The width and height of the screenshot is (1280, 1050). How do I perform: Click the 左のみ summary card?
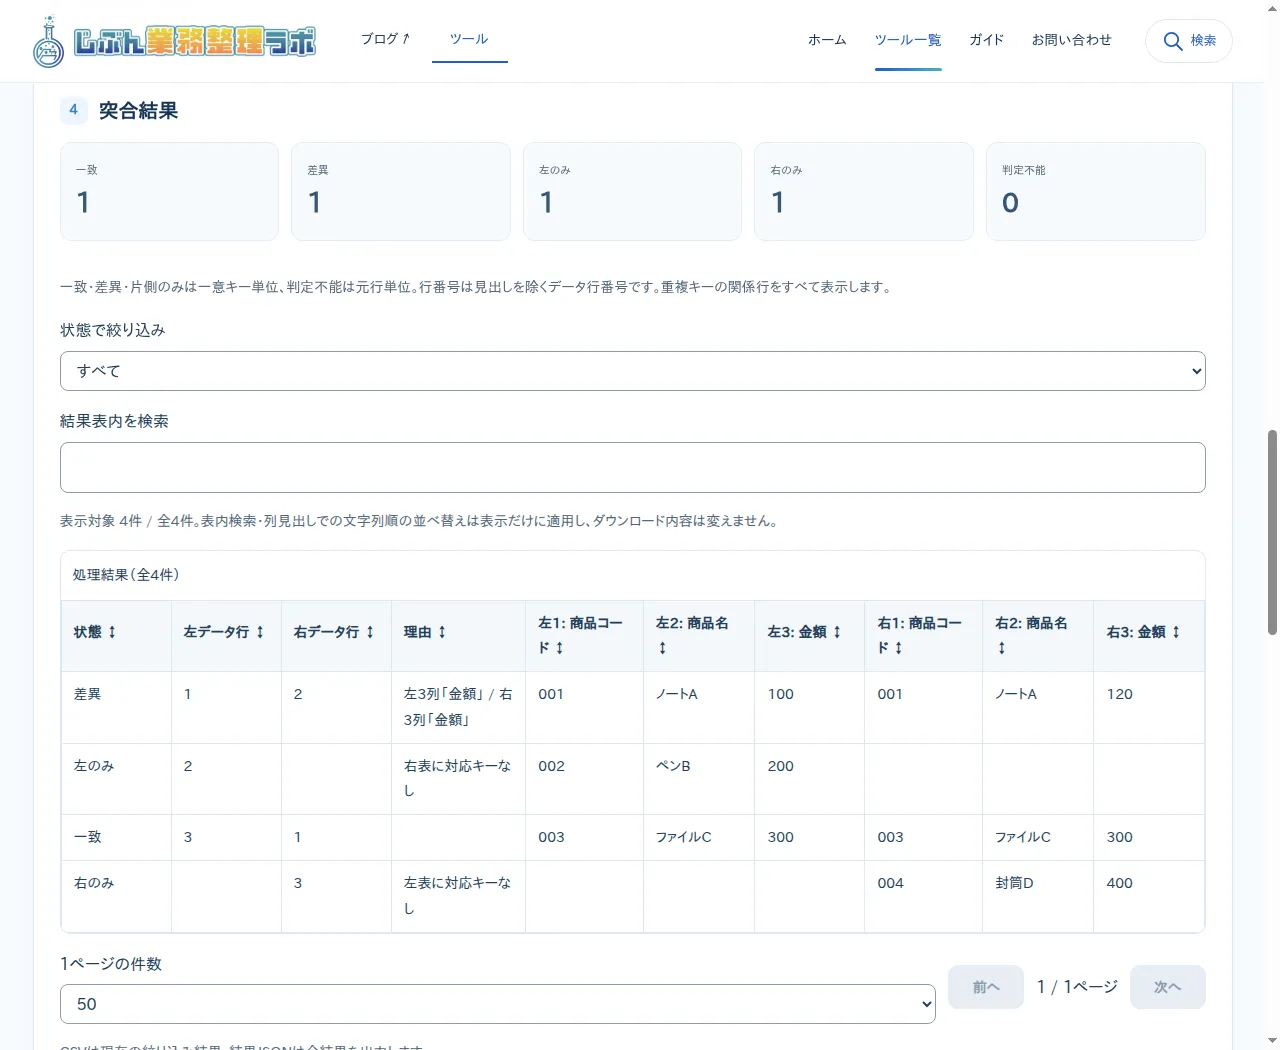point(632,191)
